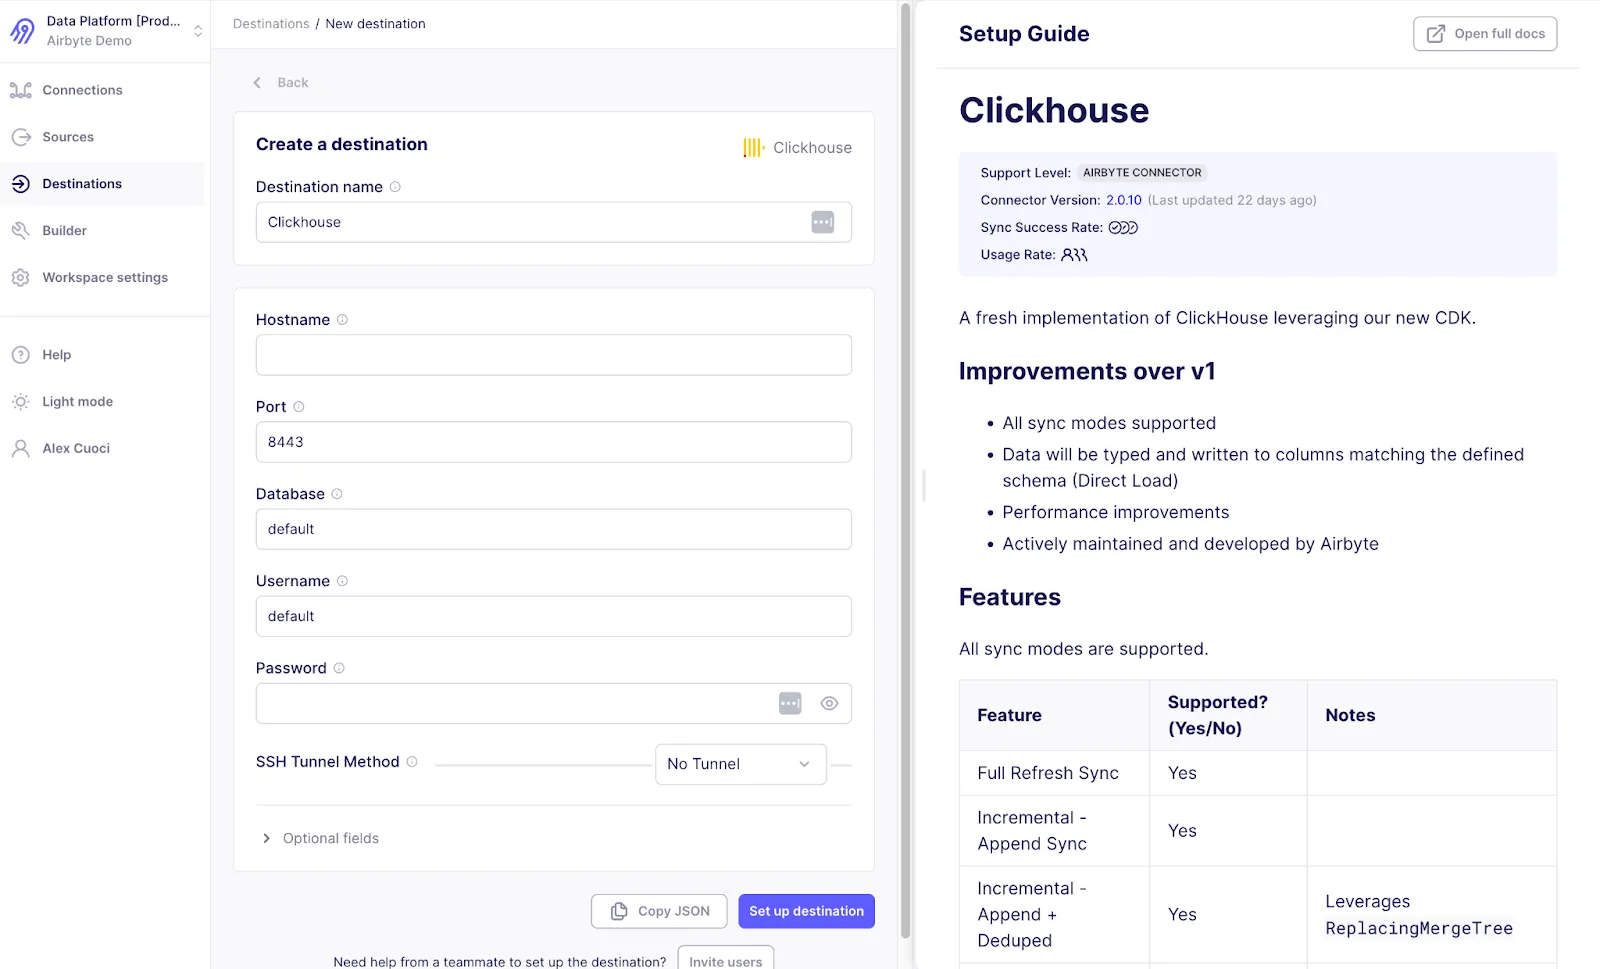Click the Full Refresh Sync table cell
This screenshot has height=969, width=1600.
pyautogui.click(x=1054, y=773)
